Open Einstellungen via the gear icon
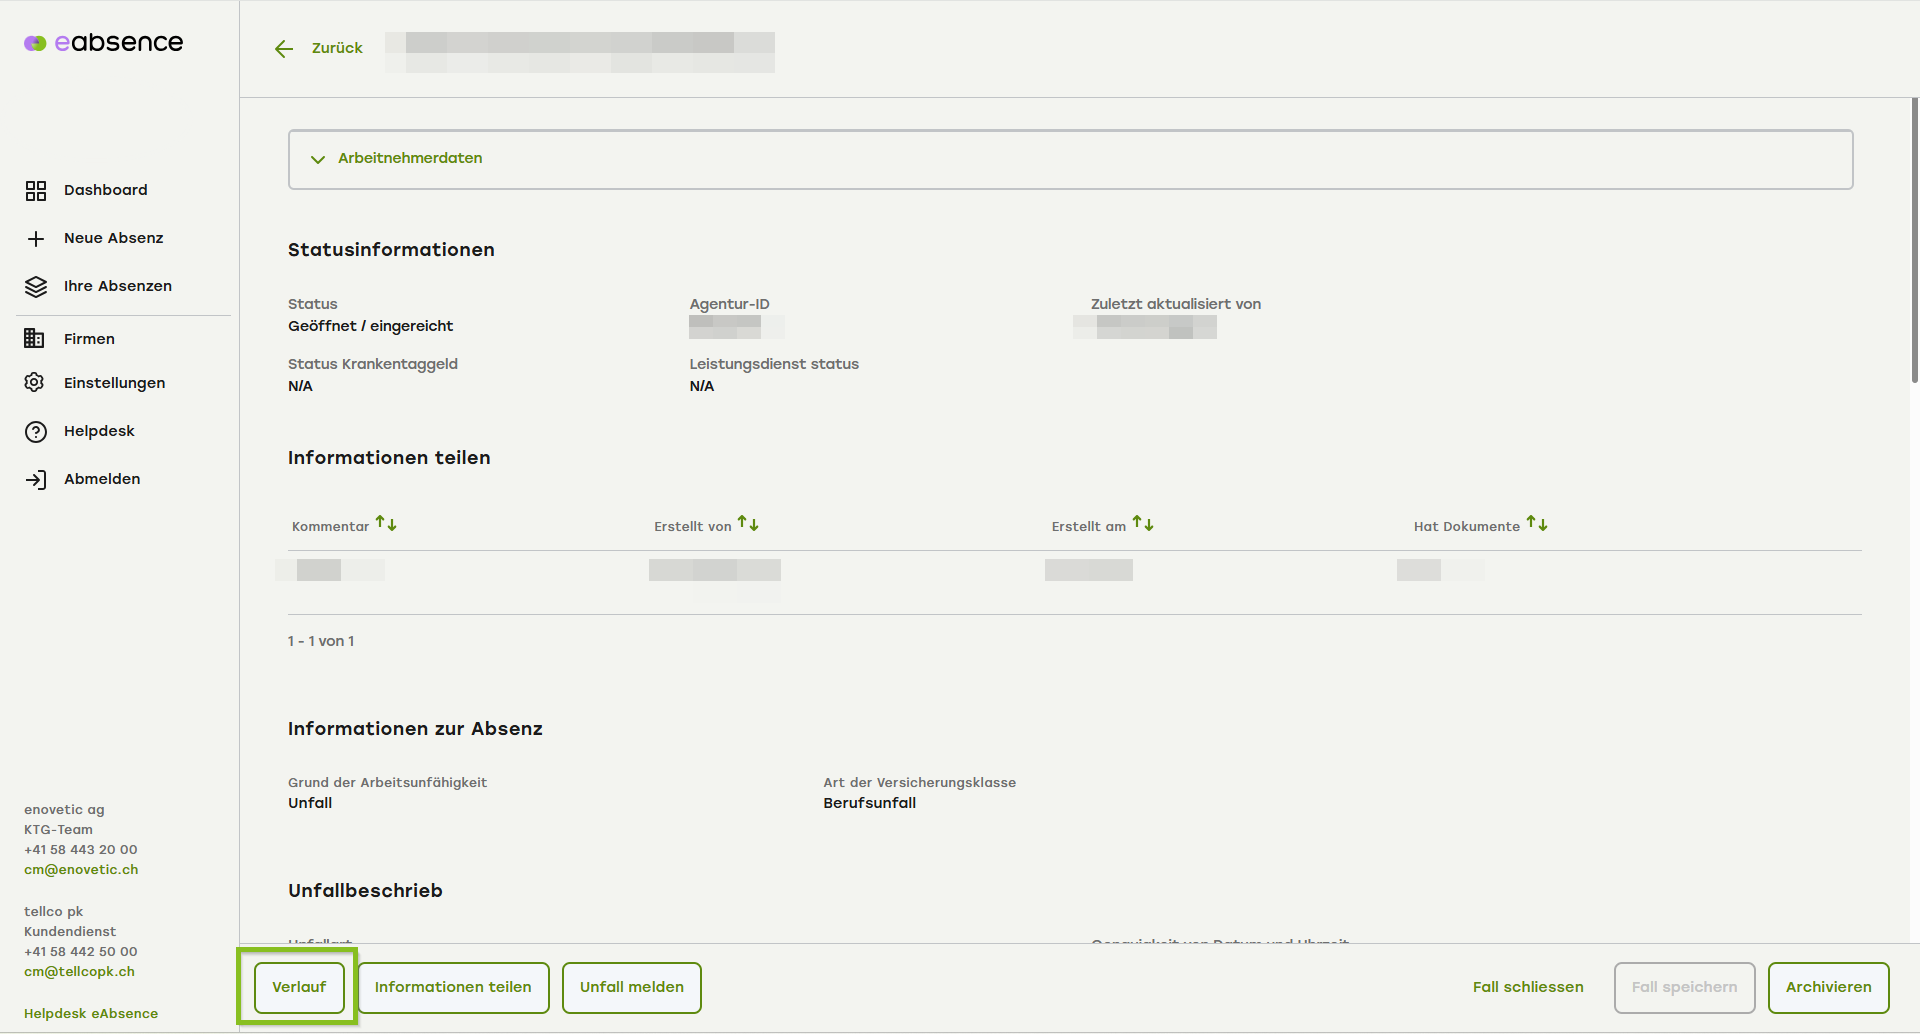The width and height of the screenshot is (1920, 1034). point(35,383)
